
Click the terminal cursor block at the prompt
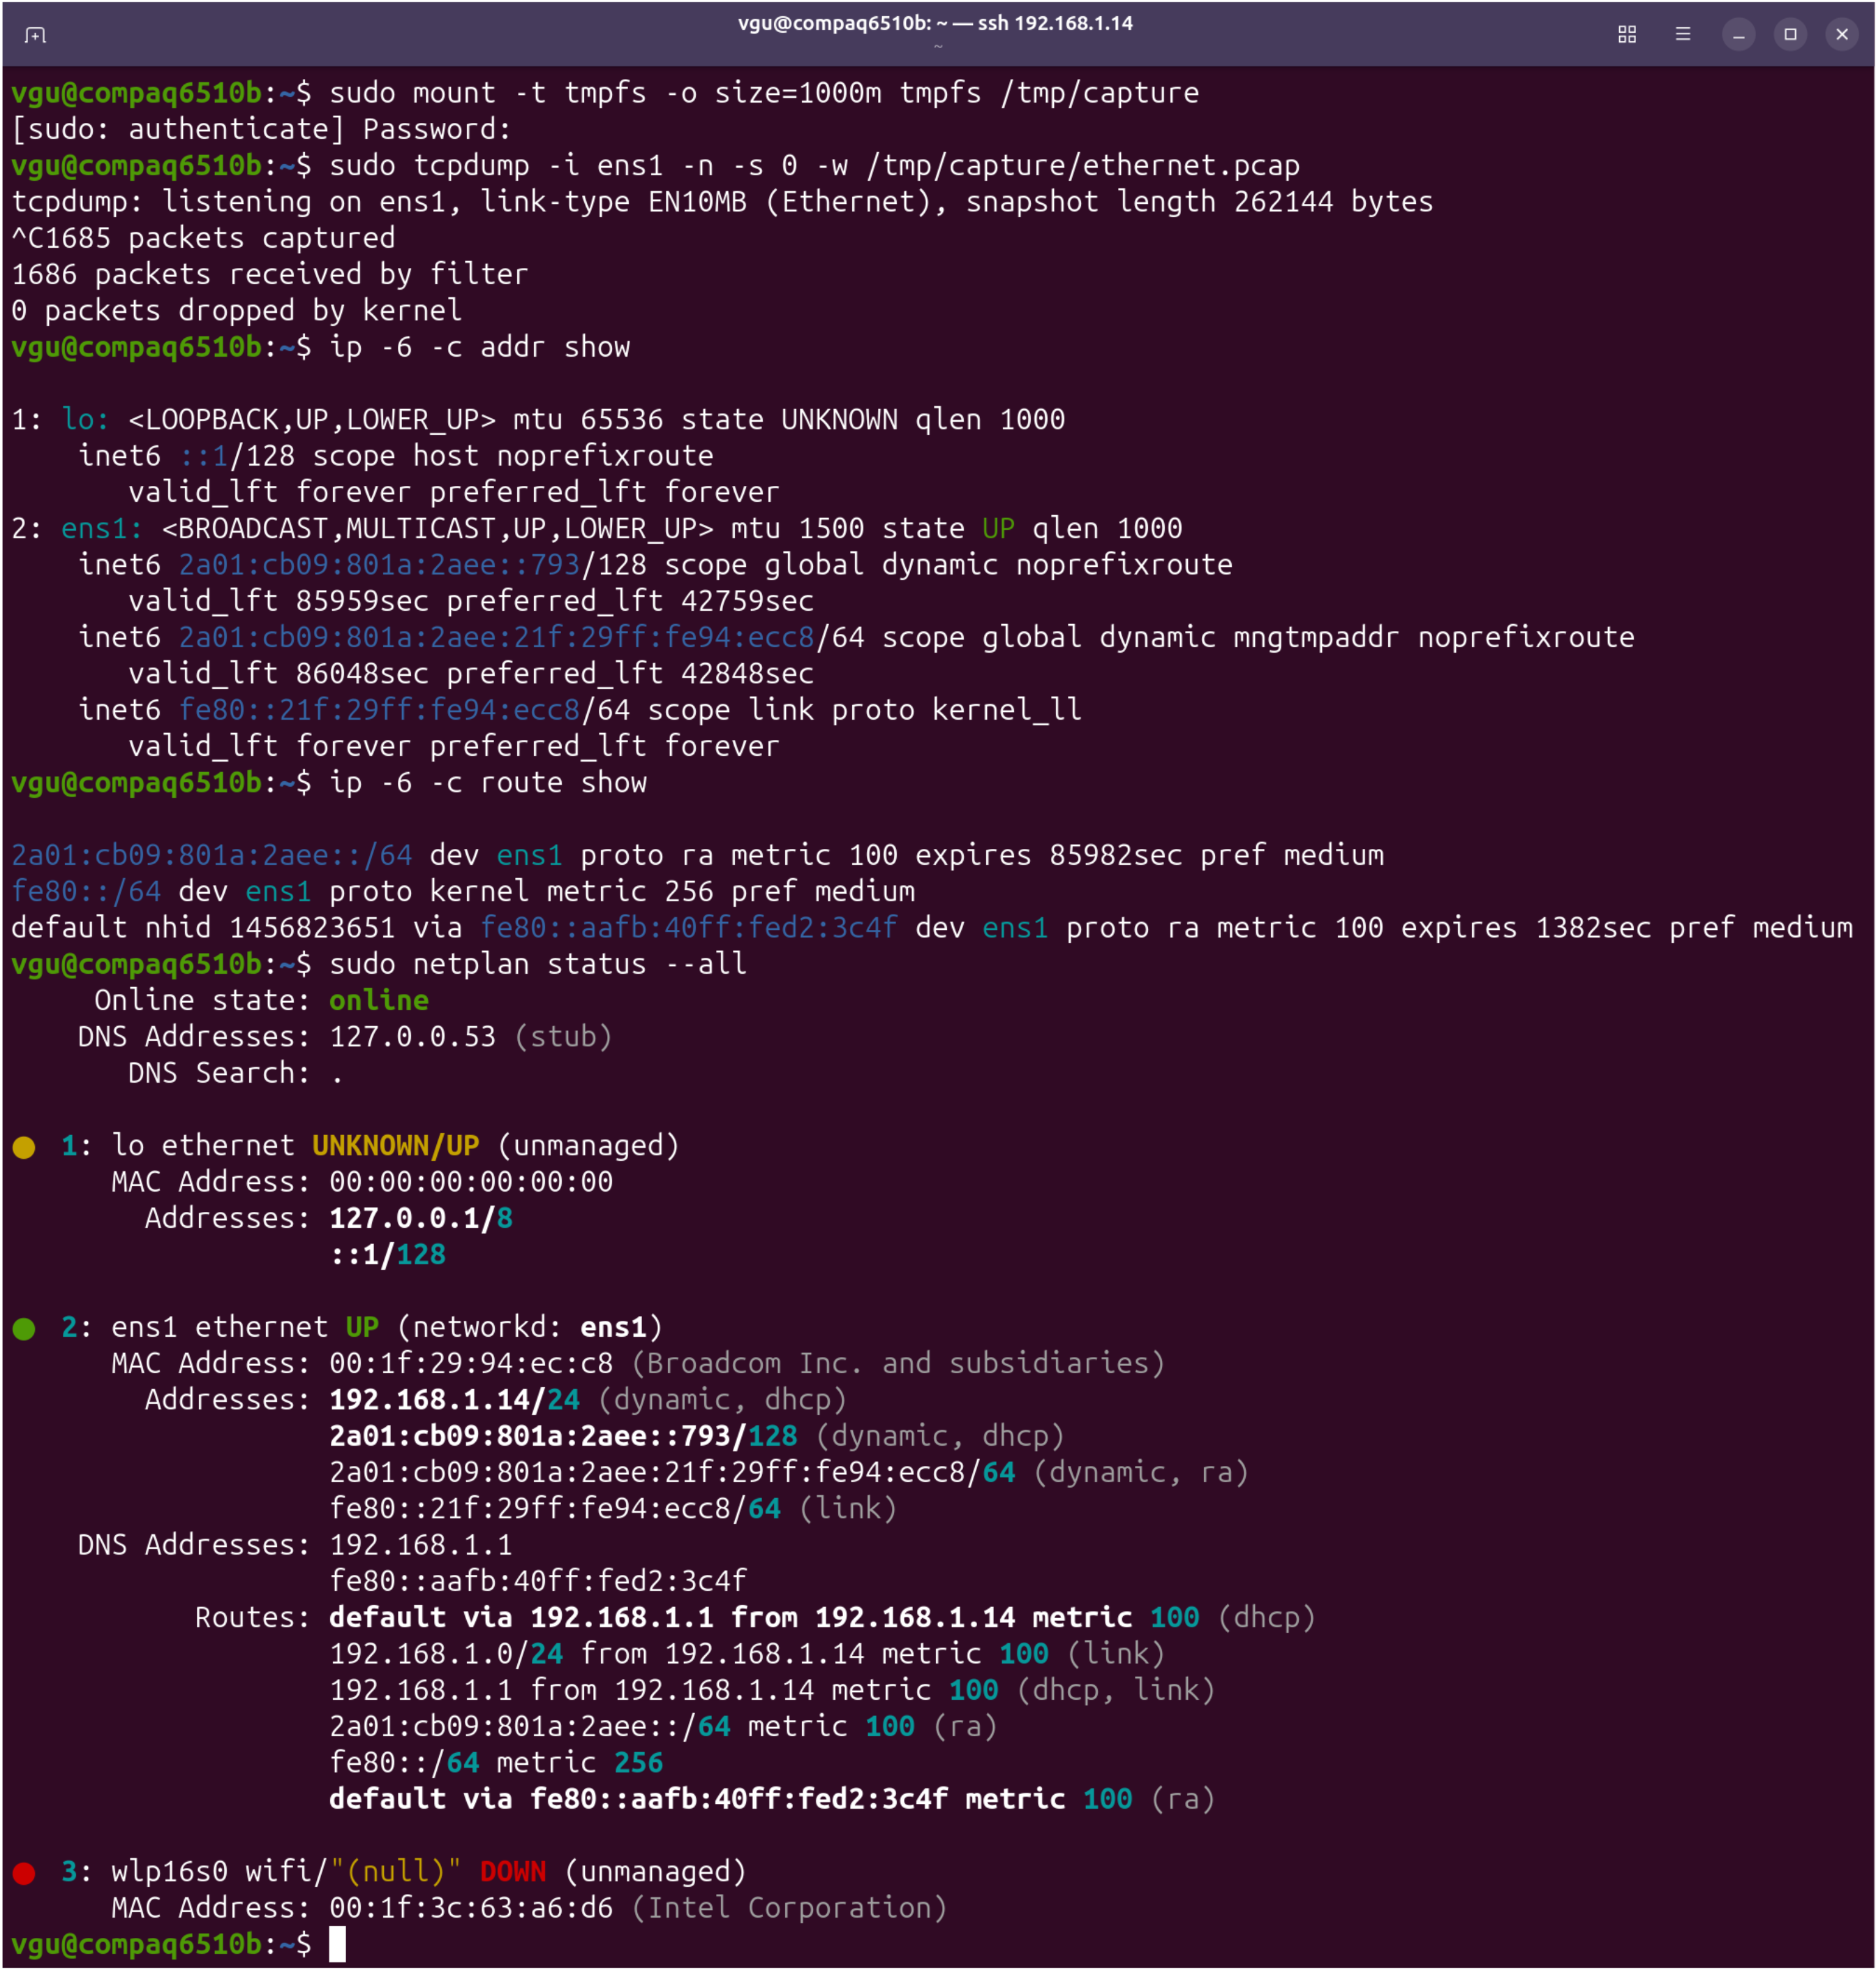(x=338, y=1943)
